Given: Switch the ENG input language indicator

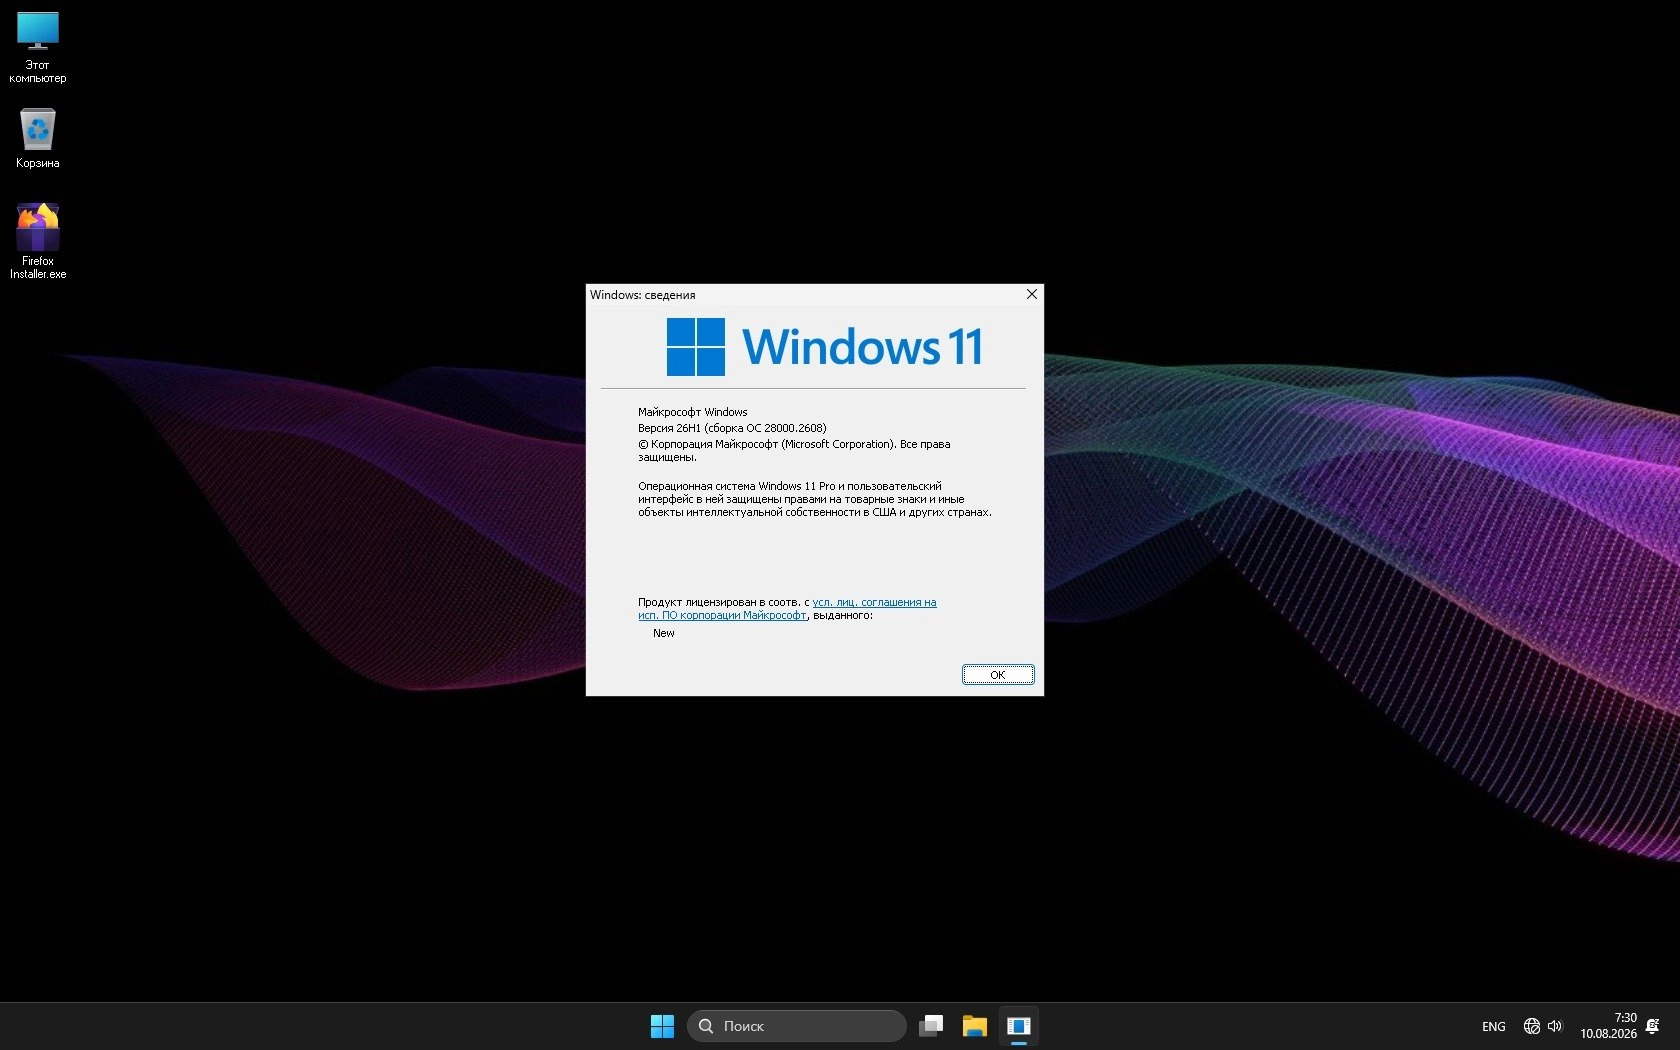Looking at the screenshot, I should pos(1494,1027).
